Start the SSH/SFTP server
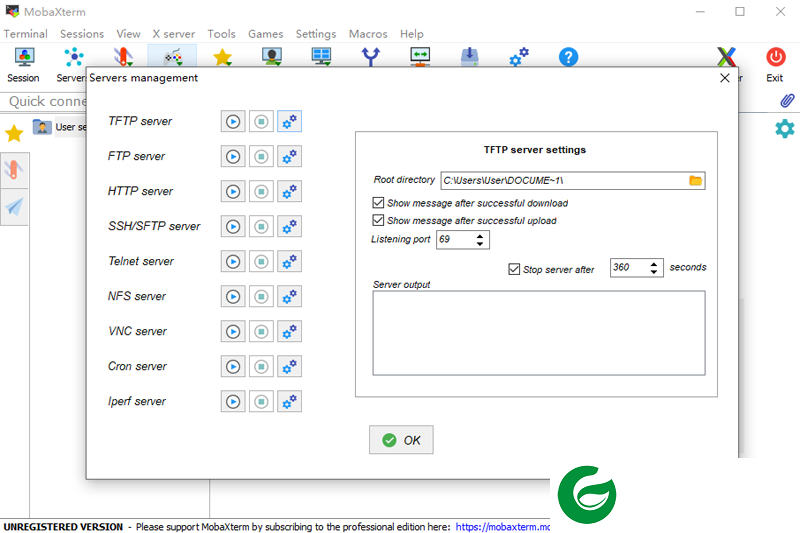The width and height of the screenshot is (800, 533). tap(233, 226)
